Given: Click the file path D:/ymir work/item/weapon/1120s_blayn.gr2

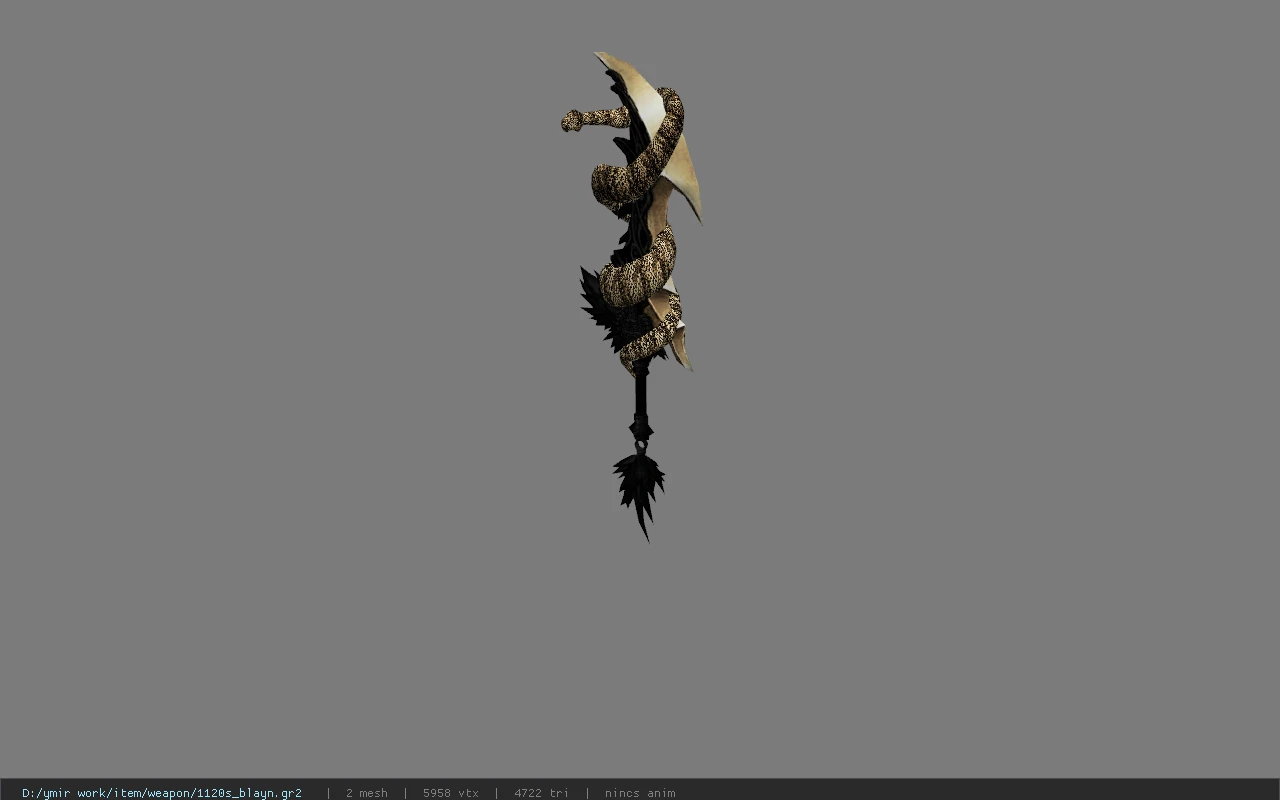Looking at the screenshot, I should tap(162, 793).
